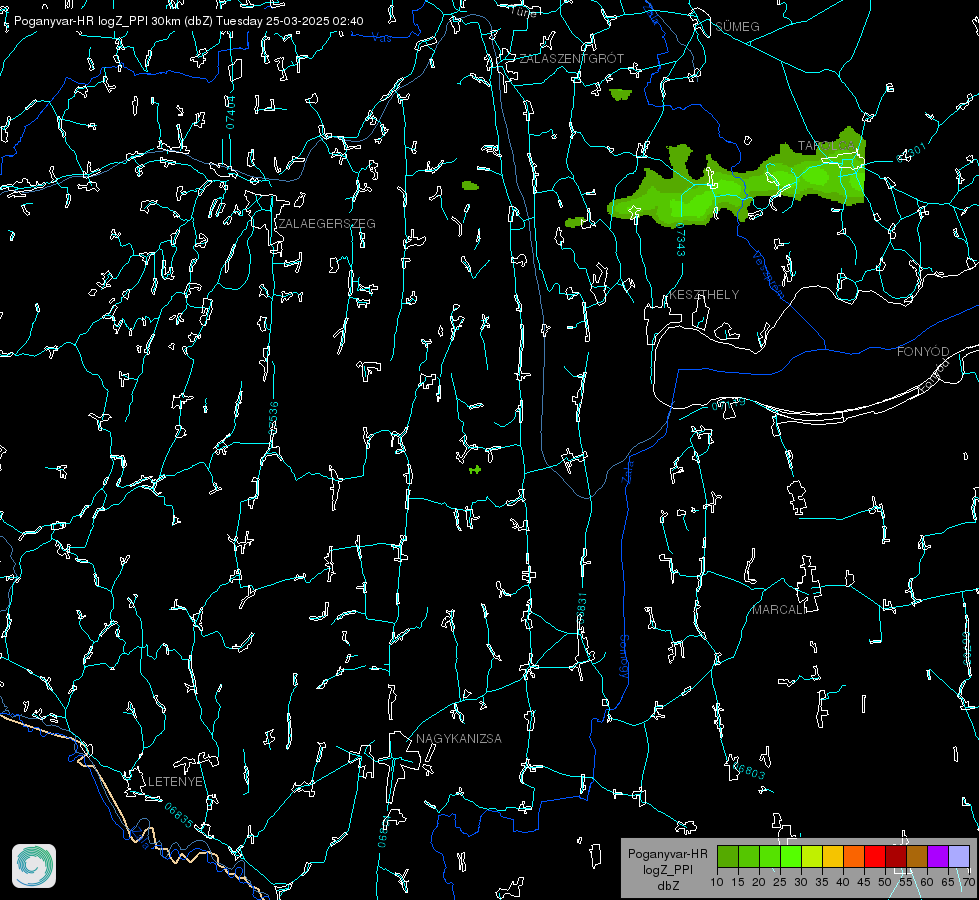This screenshot has height=900, width=979.
Task: Select the KESZTHELY town label
Action: click(x=704, y=294)
